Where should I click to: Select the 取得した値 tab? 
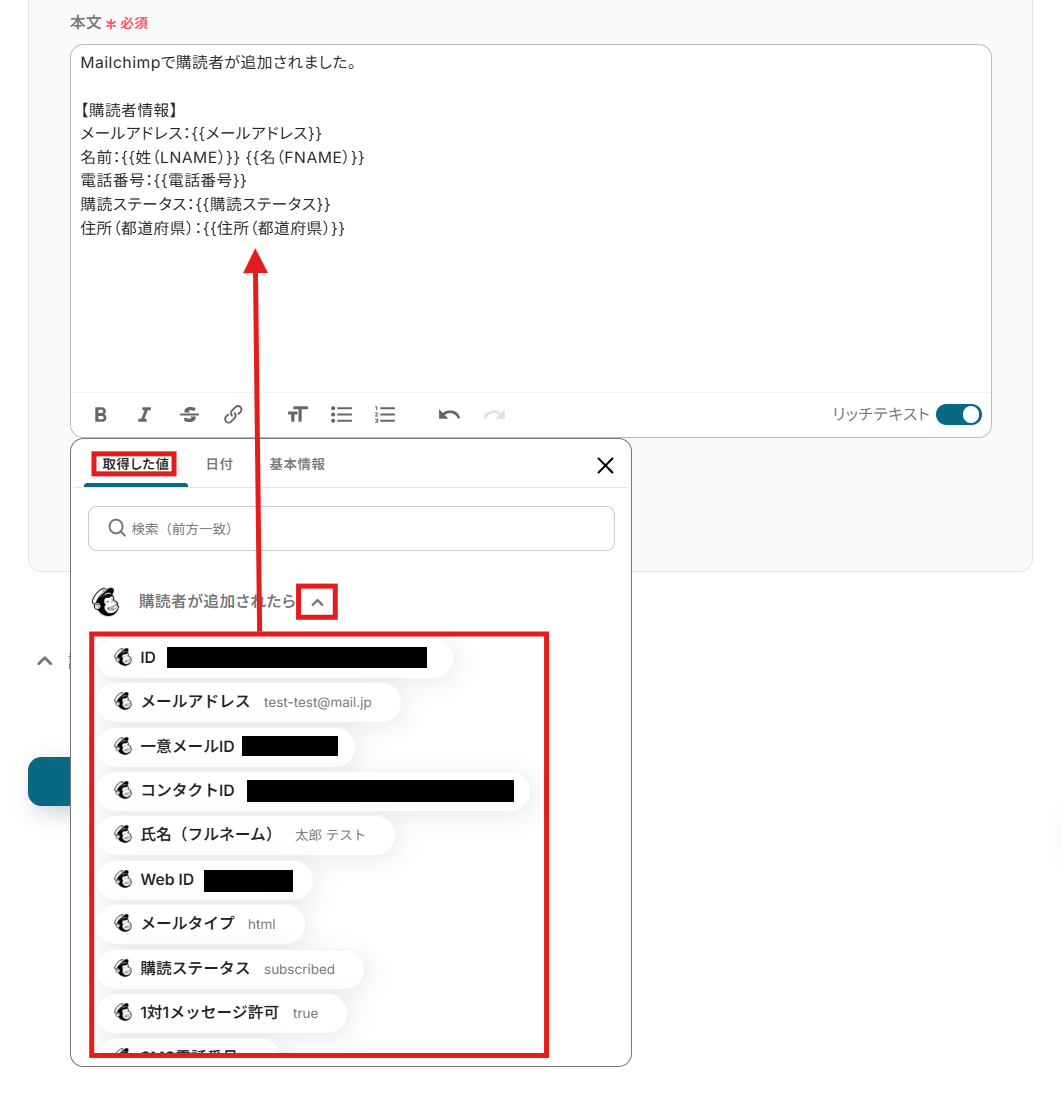click(135, 464)
